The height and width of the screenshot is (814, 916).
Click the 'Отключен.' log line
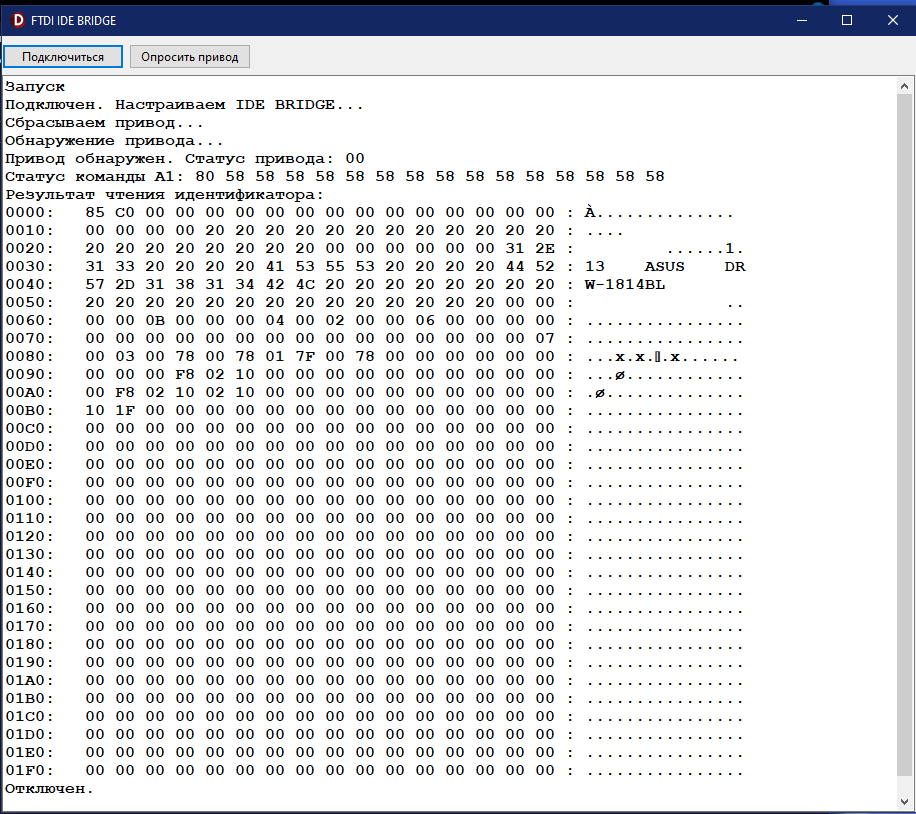click(x=49, y=789)
